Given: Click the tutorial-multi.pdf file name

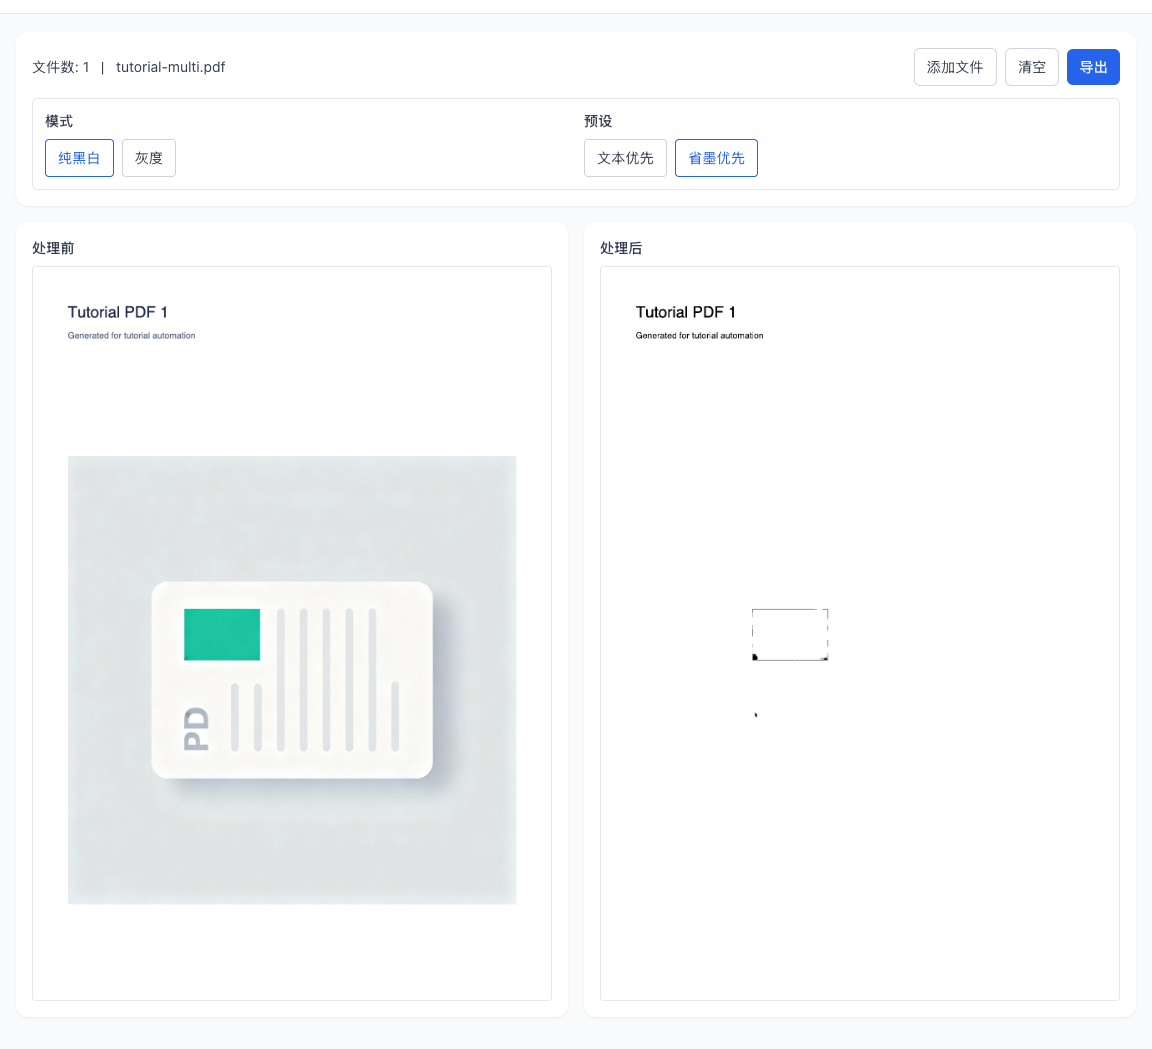Looking at the screenshot, I should (171, 67).
